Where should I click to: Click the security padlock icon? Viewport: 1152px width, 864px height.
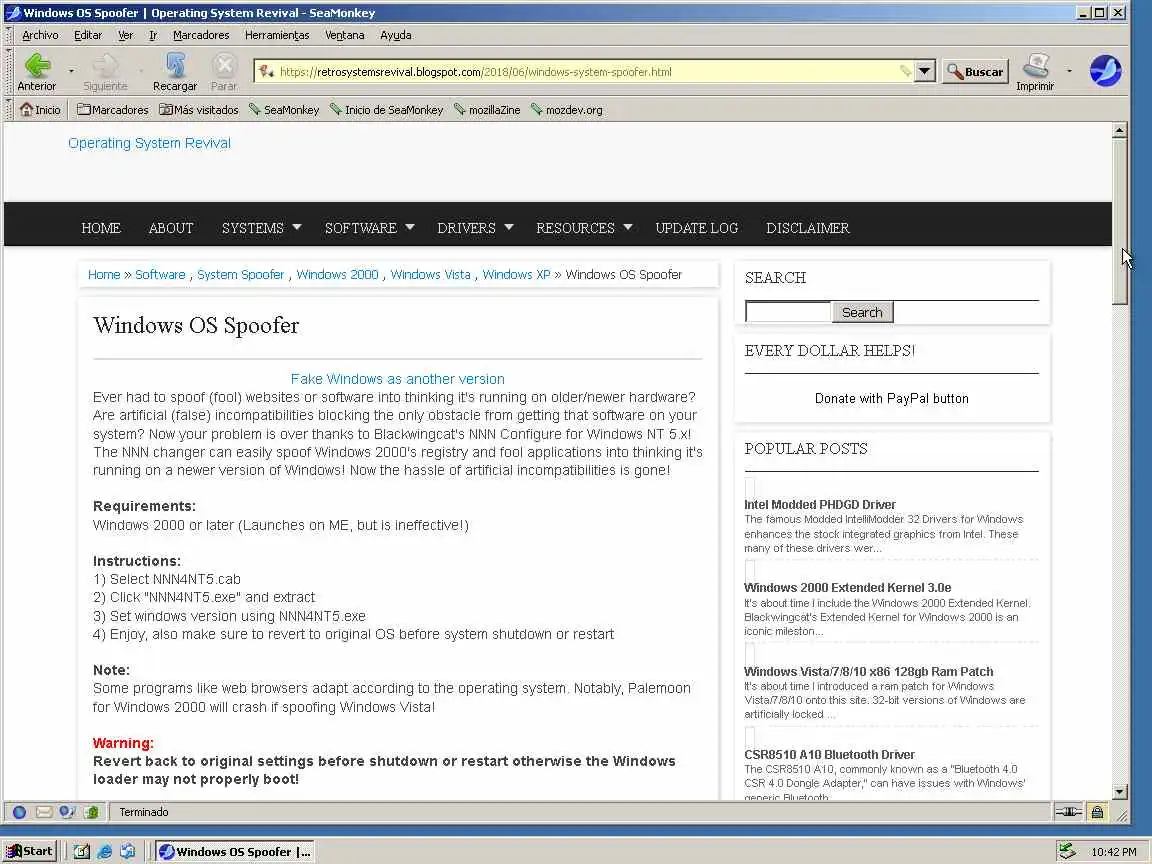click(1097, 812)
